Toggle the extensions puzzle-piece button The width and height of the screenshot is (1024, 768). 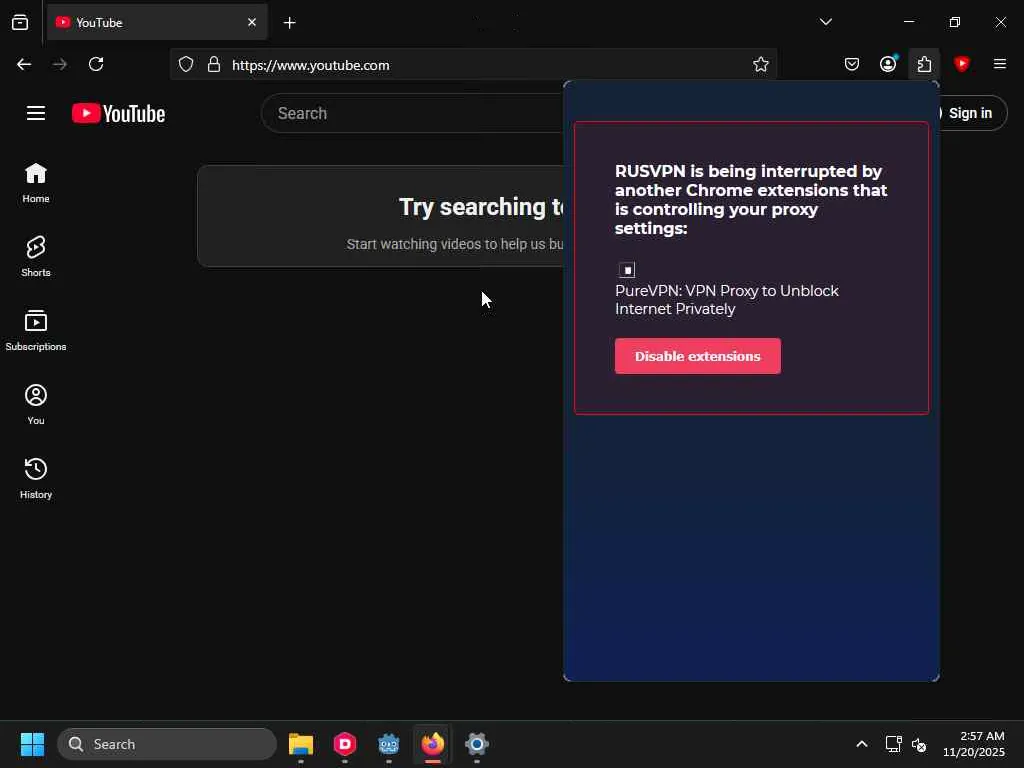click(x=924, y=64)
